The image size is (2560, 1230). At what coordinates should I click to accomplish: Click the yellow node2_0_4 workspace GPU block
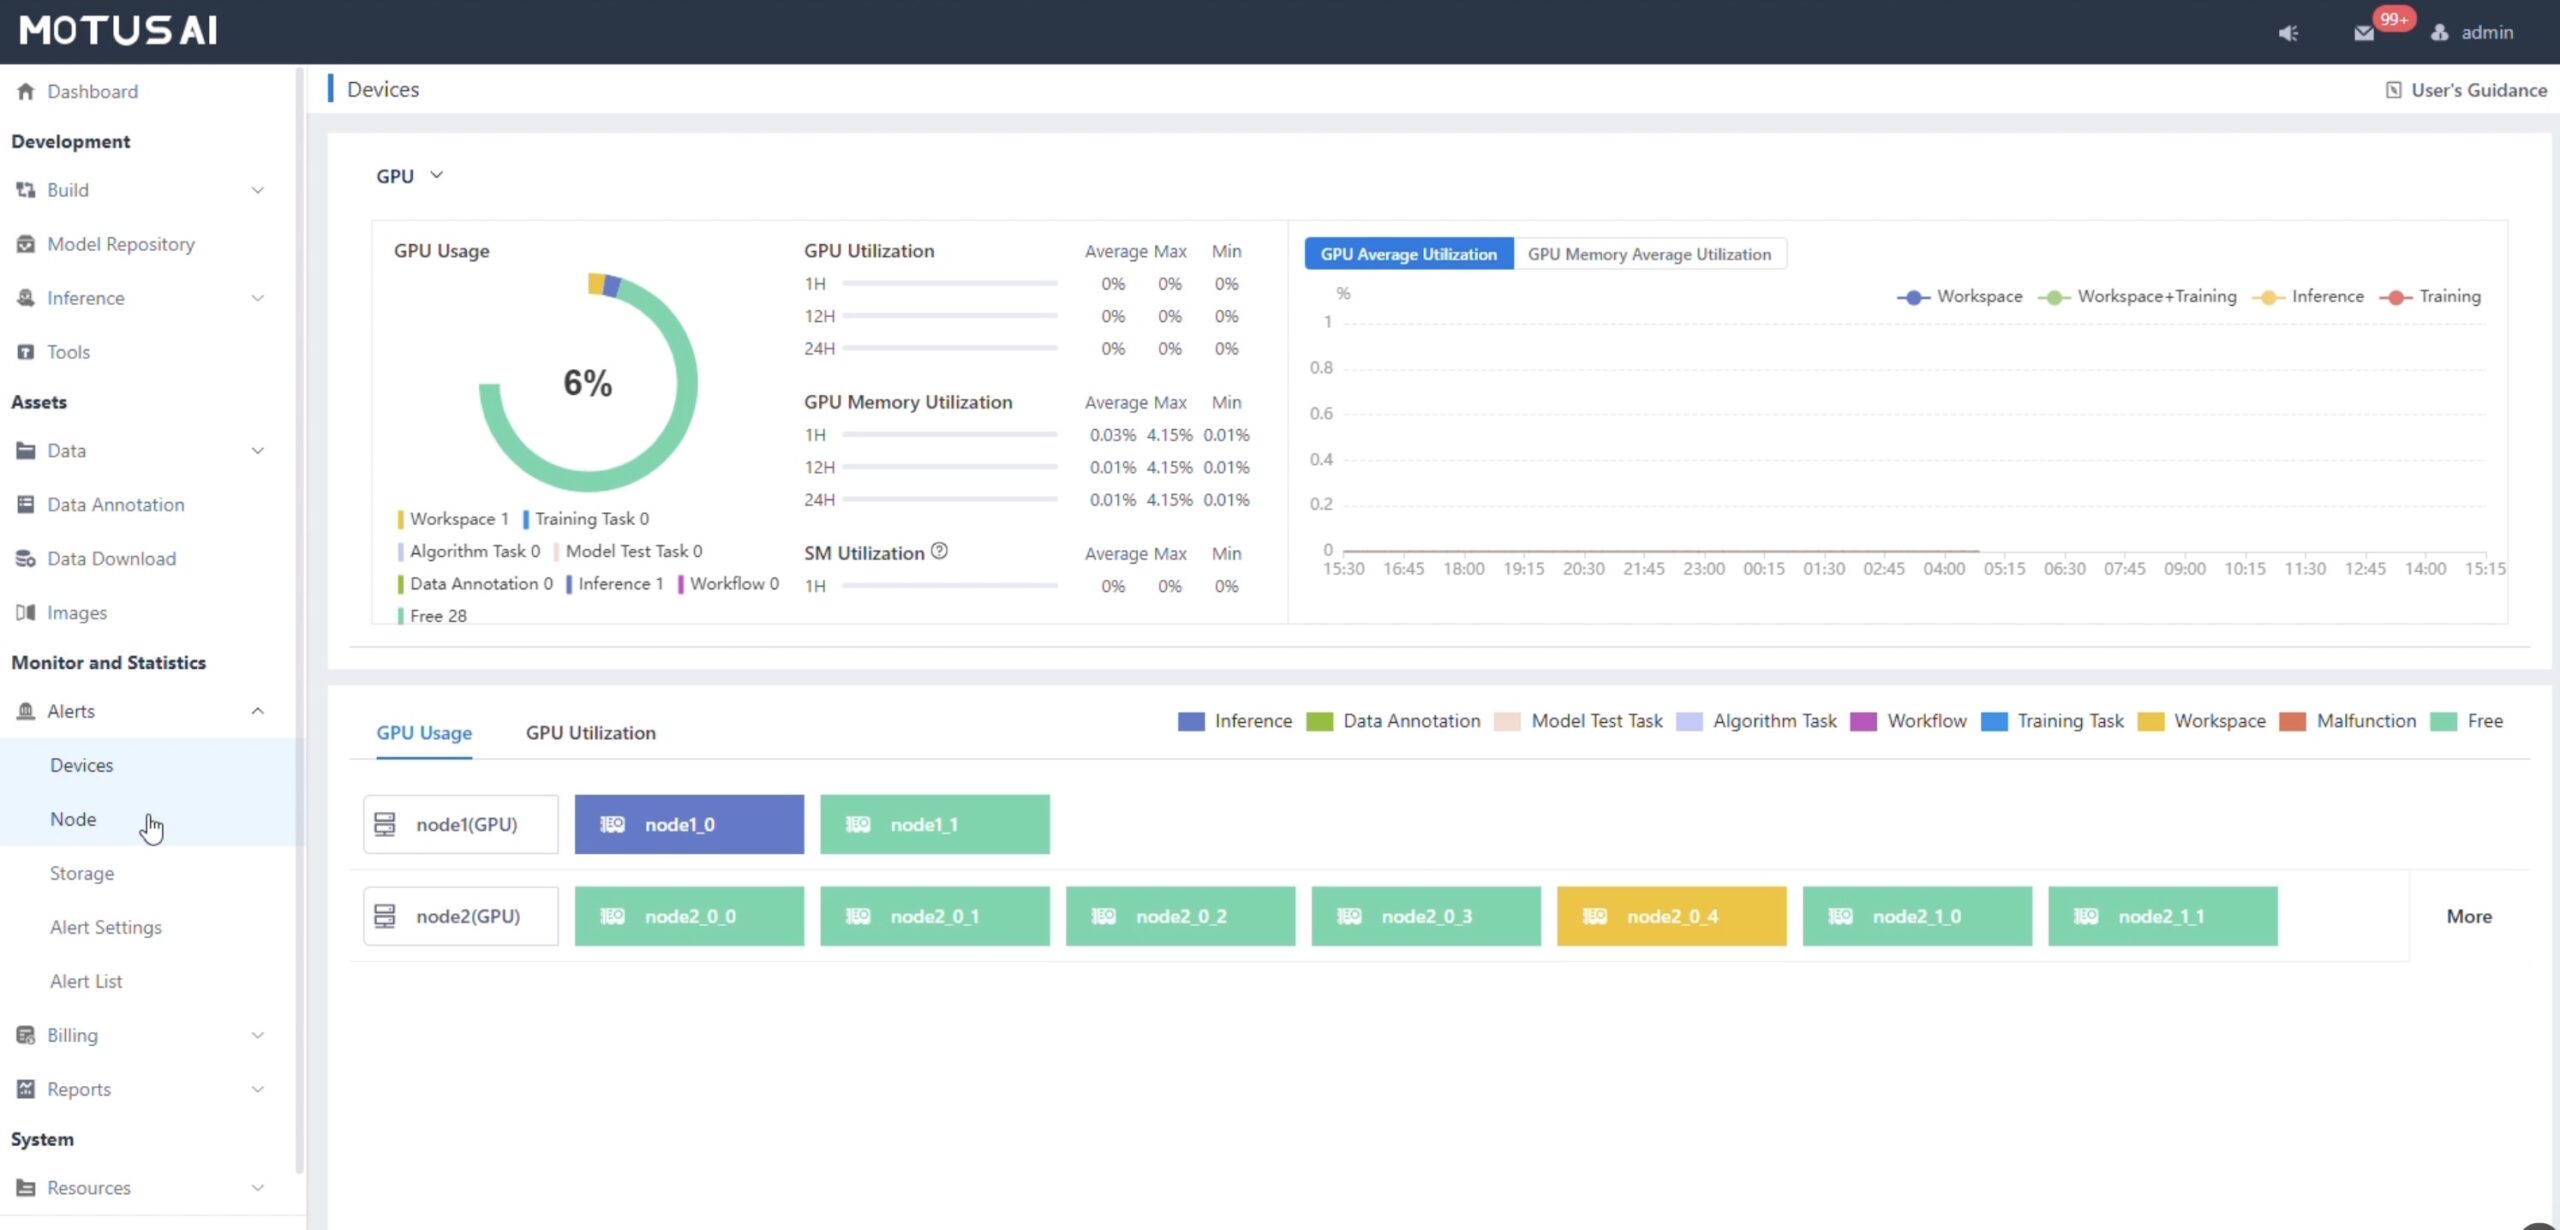click(1671, 916)
